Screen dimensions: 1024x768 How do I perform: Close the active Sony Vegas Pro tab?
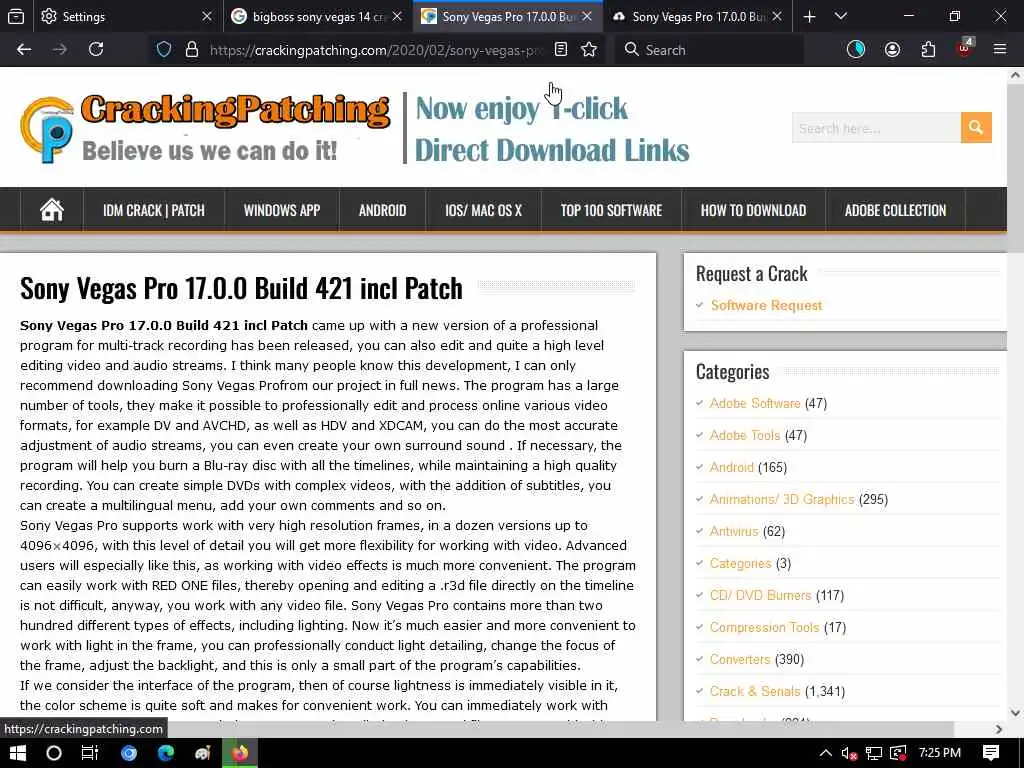587,16
